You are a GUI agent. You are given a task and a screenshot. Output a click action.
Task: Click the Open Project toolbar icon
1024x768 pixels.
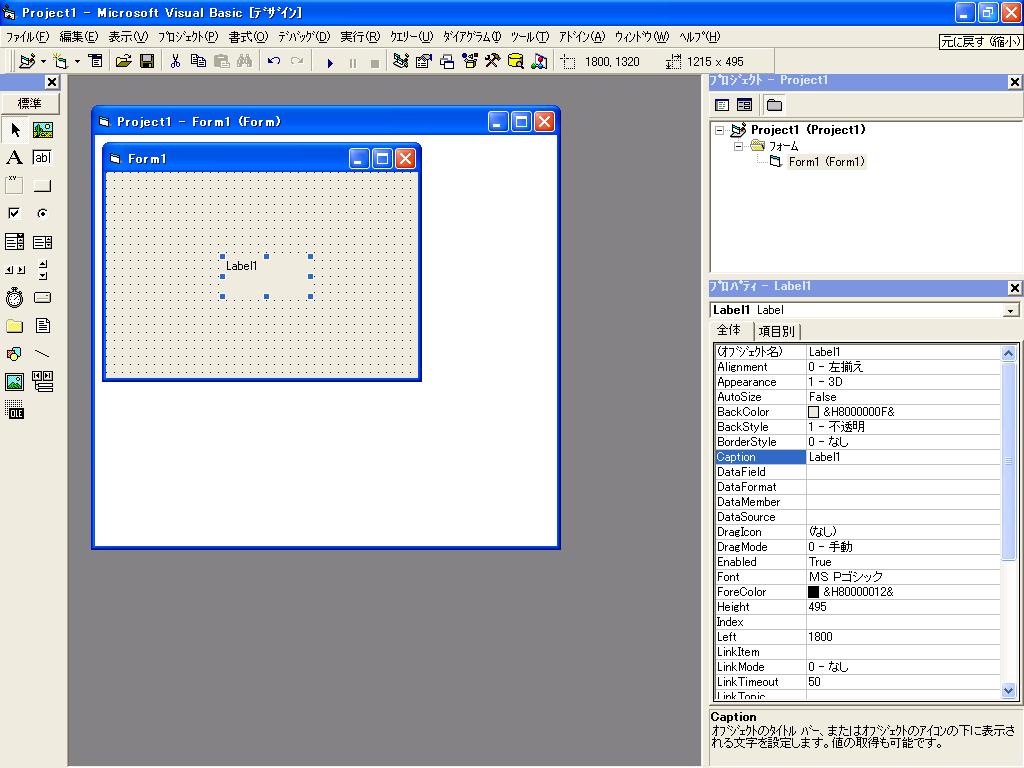(123, 61)
